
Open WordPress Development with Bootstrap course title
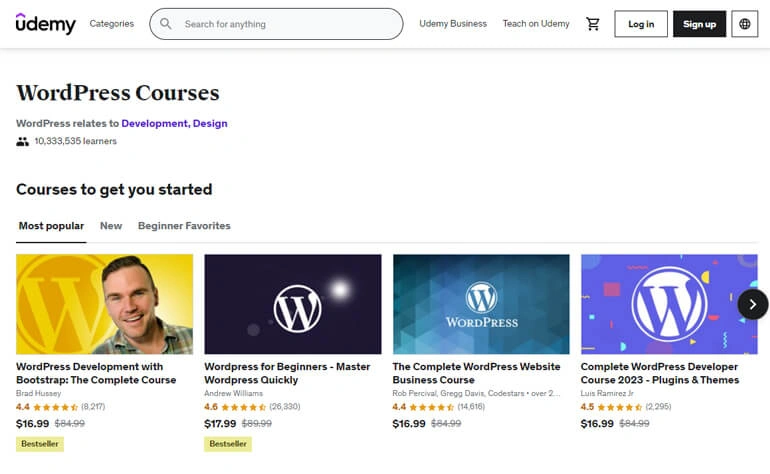pyautogui.click(x=96, y=373)
